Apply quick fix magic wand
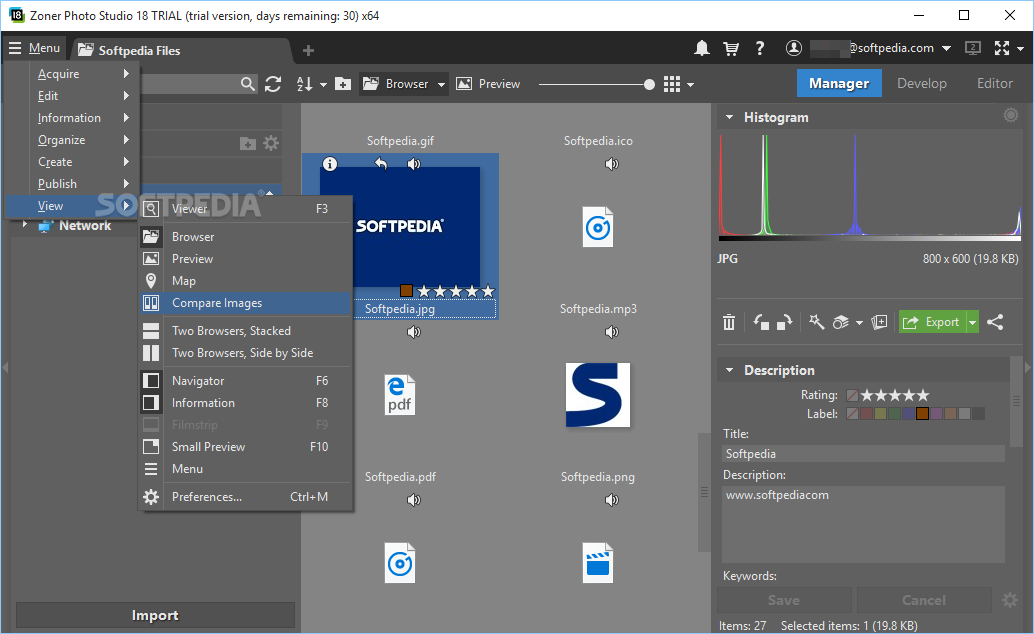 [816, 322]
